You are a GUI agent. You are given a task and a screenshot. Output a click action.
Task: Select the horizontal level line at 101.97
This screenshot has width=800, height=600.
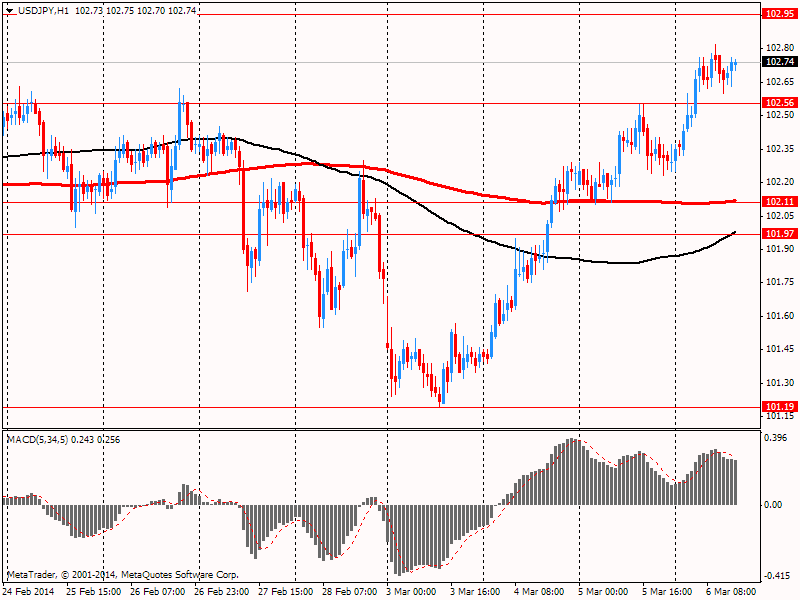[x=382, y=234]
